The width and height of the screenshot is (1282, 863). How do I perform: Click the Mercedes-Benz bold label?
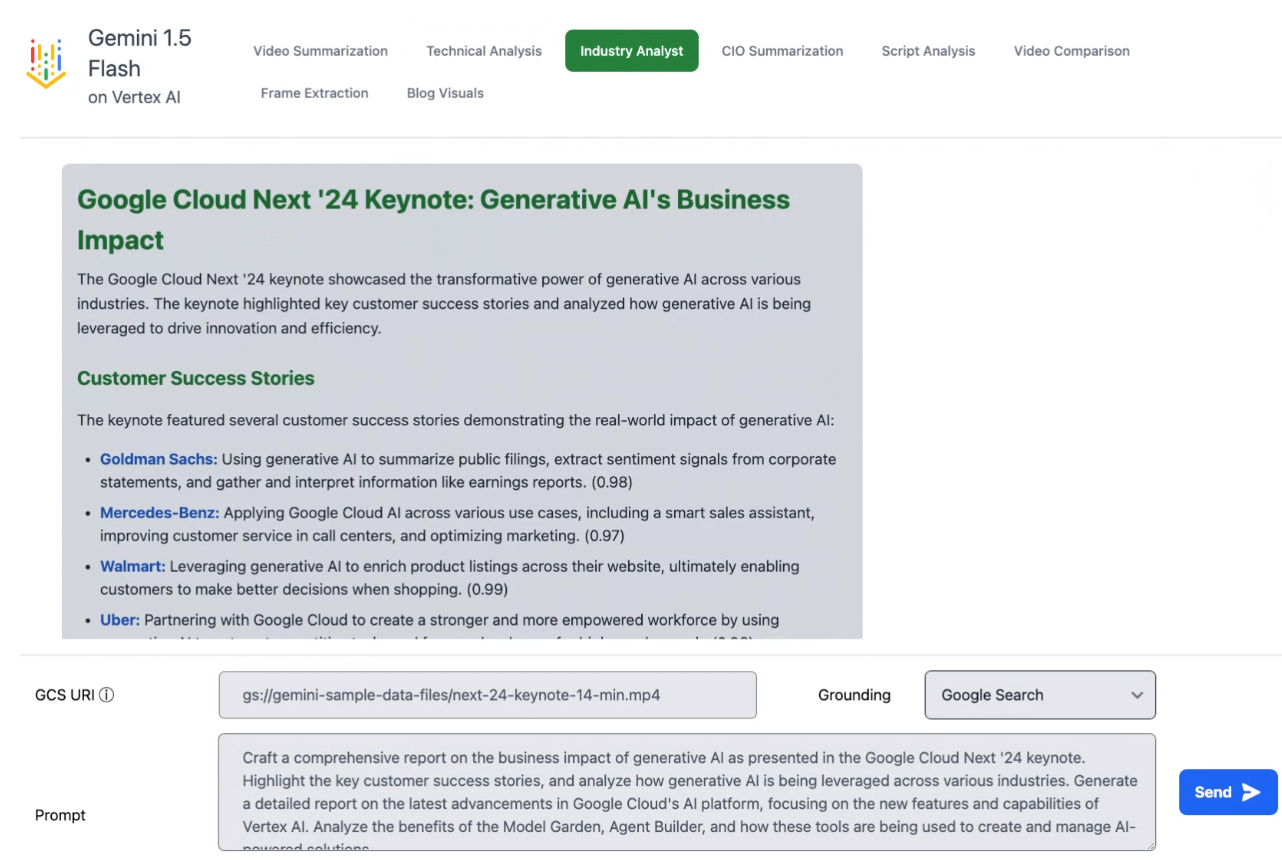pos(159,513)
